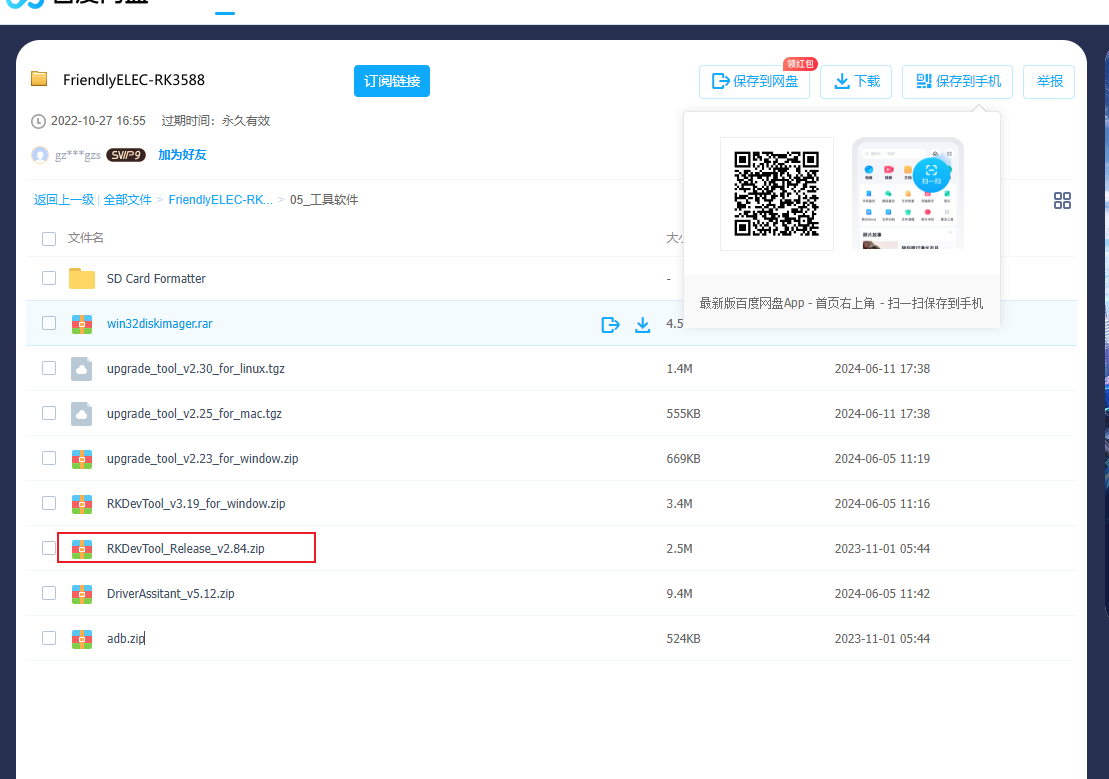Viewport: 1109px width, 779px height.
Task: Click RKDevTool_v3.19_for_window.zip file name
Action: 196,504
